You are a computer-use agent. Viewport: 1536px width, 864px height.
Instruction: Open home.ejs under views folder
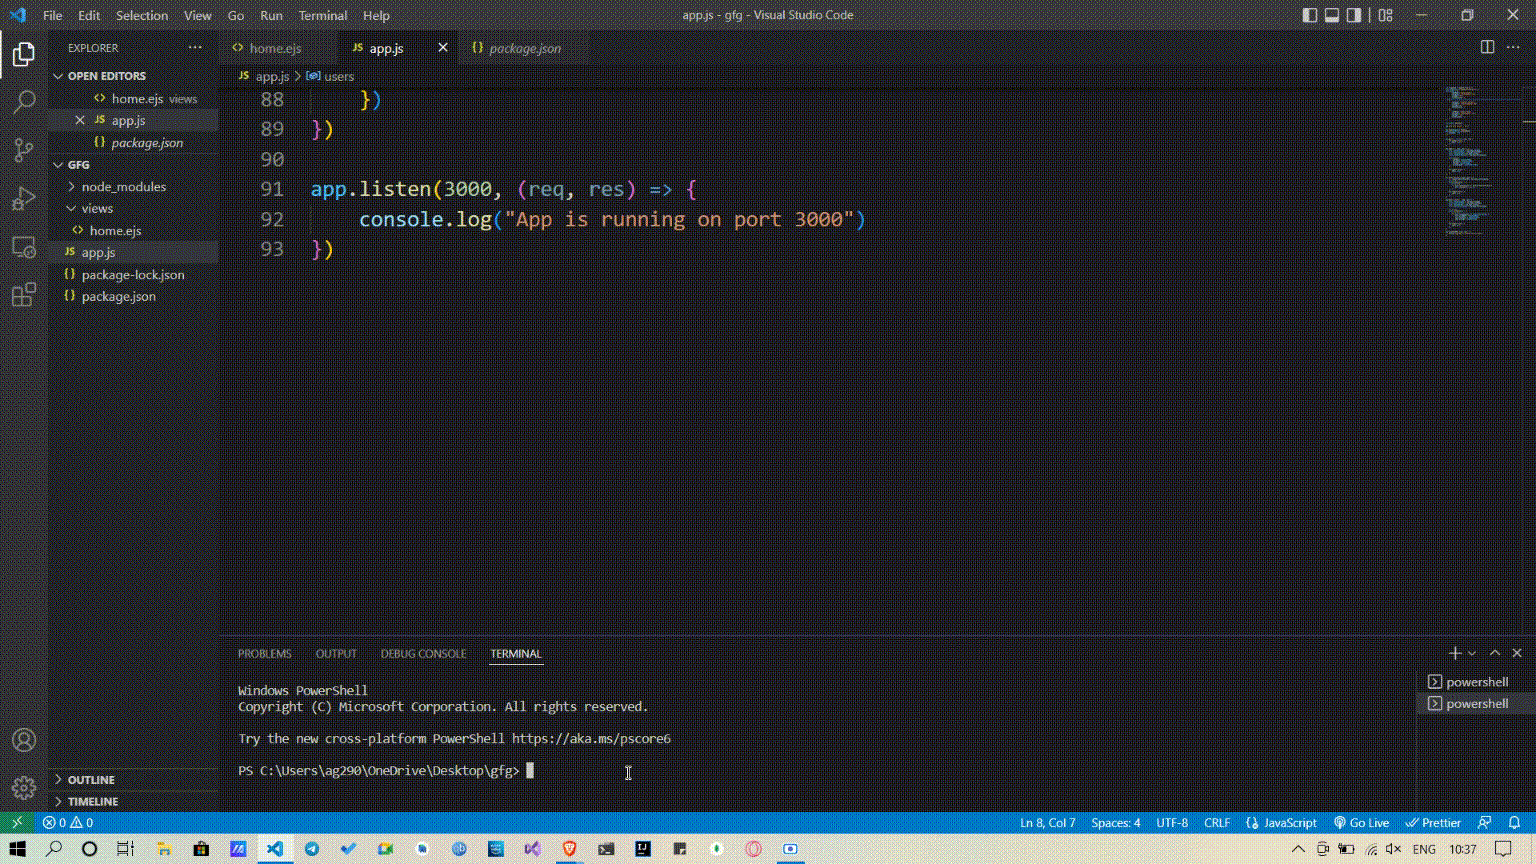133,230
